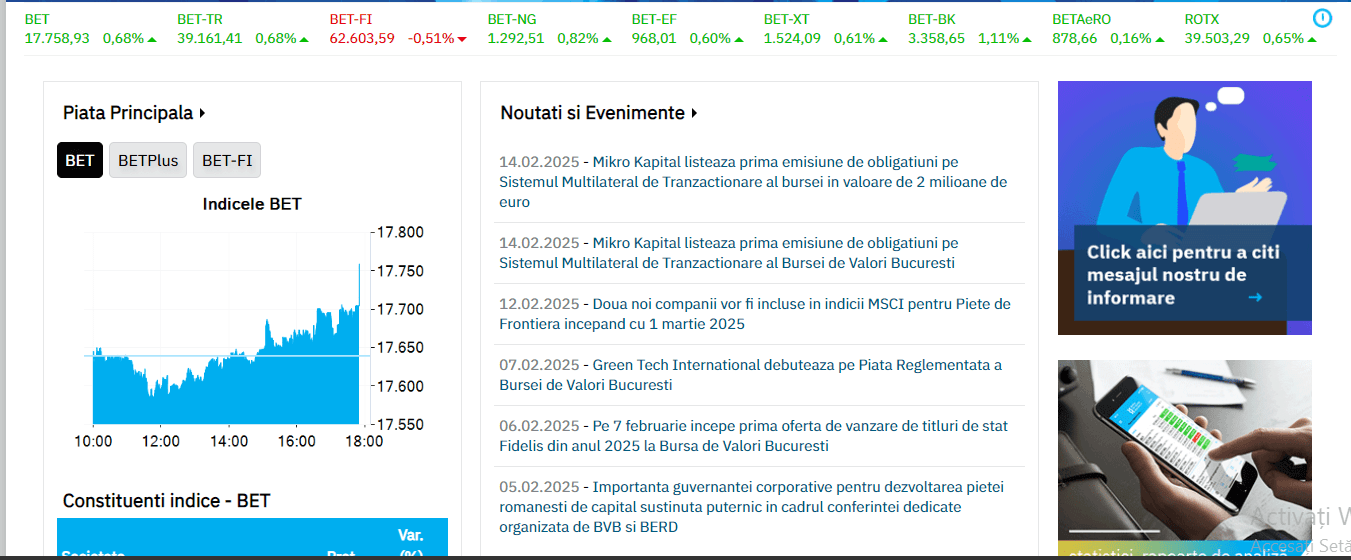Click arrow icon on info message banner
The width and height of the screenshot is (1351, 560).
[x=1255, y=298]
